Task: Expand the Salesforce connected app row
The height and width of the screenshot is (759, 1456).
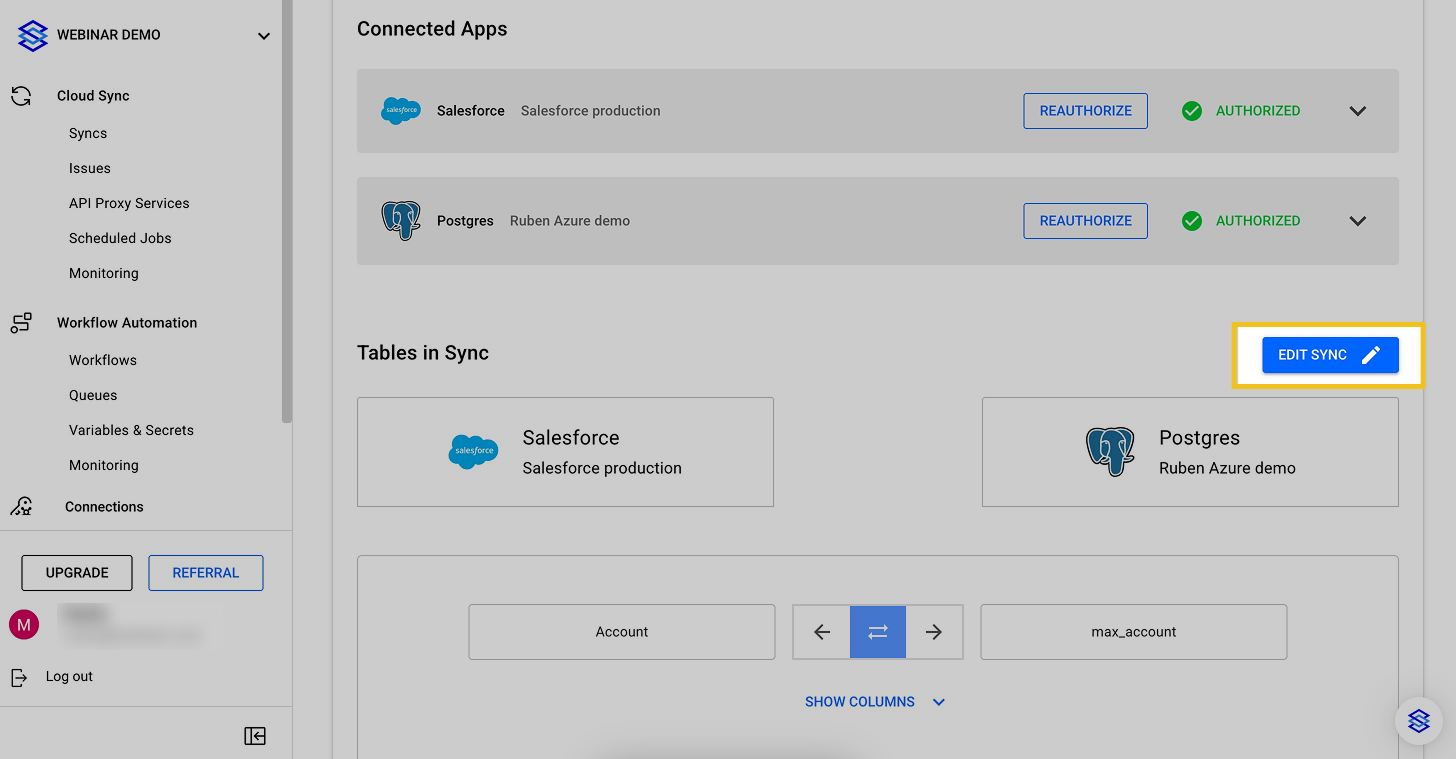Action: pos(1357,111)
